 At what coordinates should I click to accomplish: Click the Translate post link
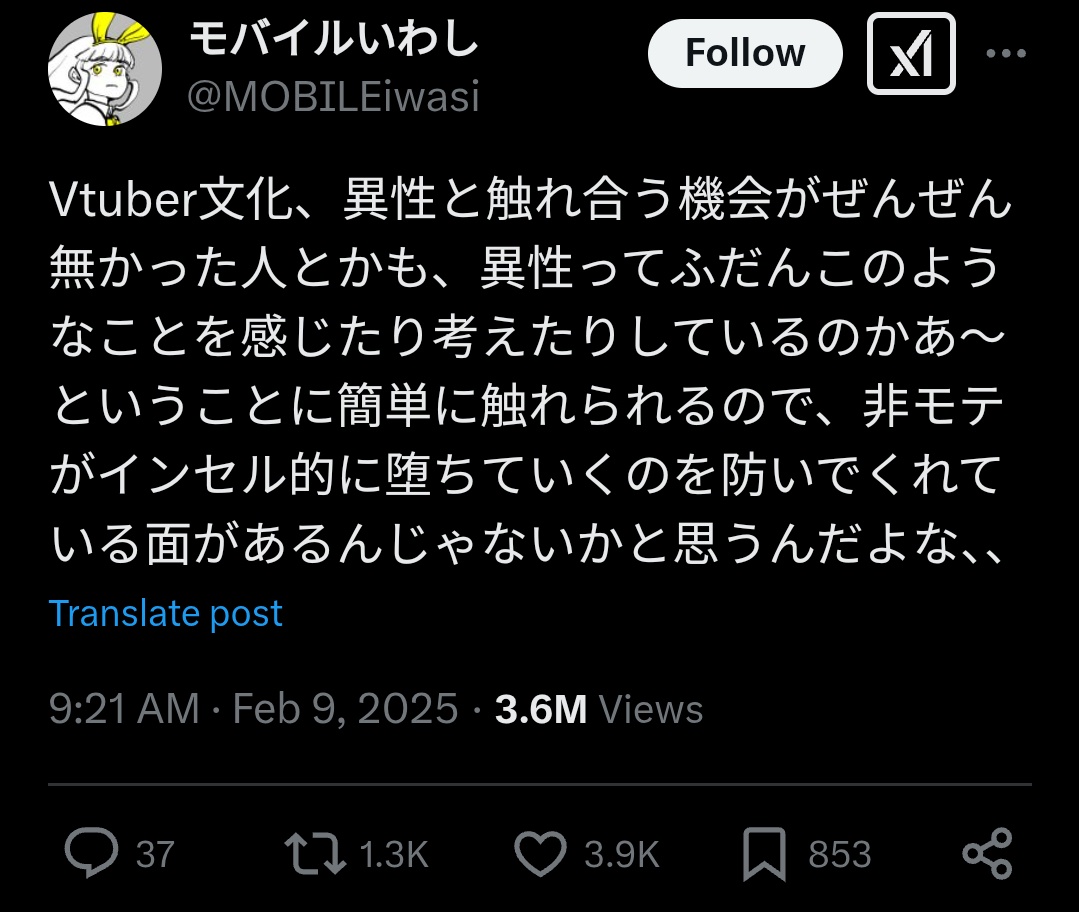(x=166, y=613)
